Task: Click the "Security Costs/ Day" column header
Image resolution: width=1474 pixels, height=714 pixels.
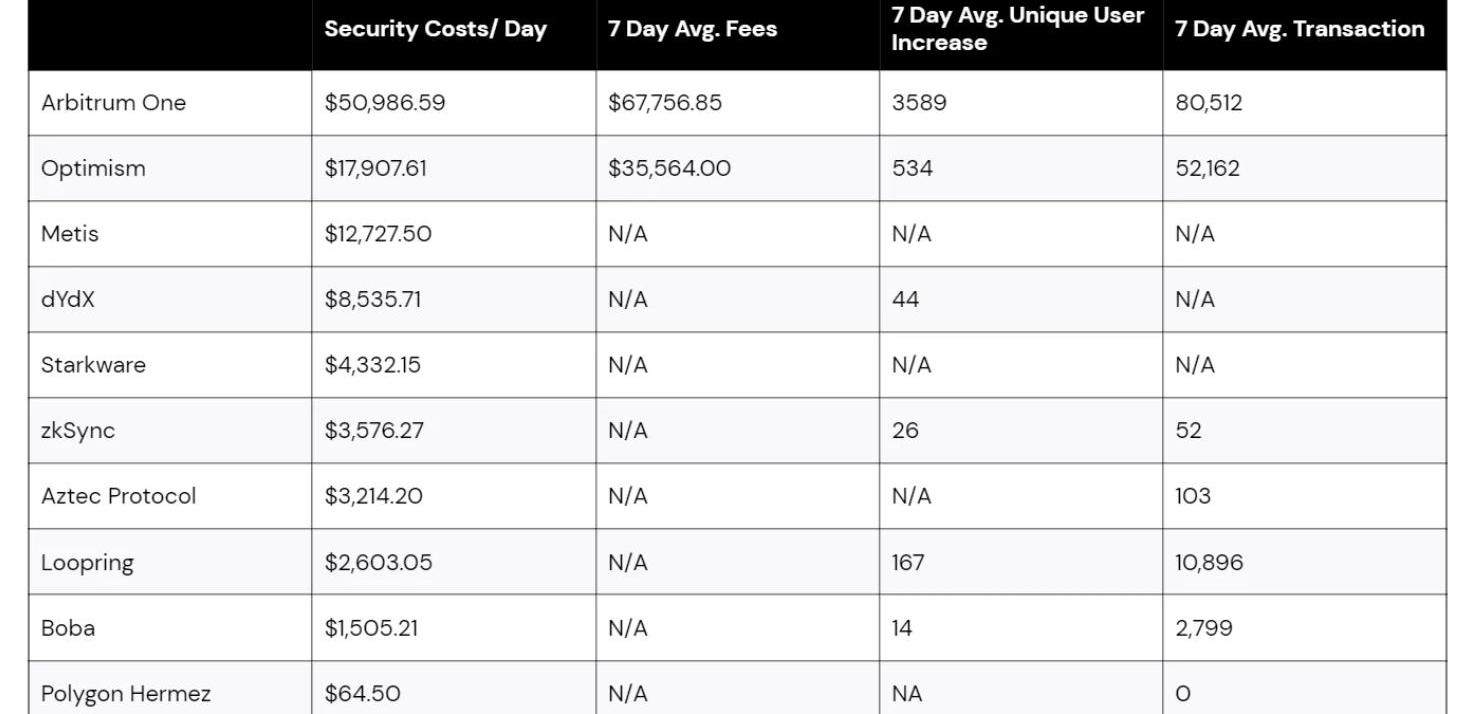Action: click(x=435, y=29)
